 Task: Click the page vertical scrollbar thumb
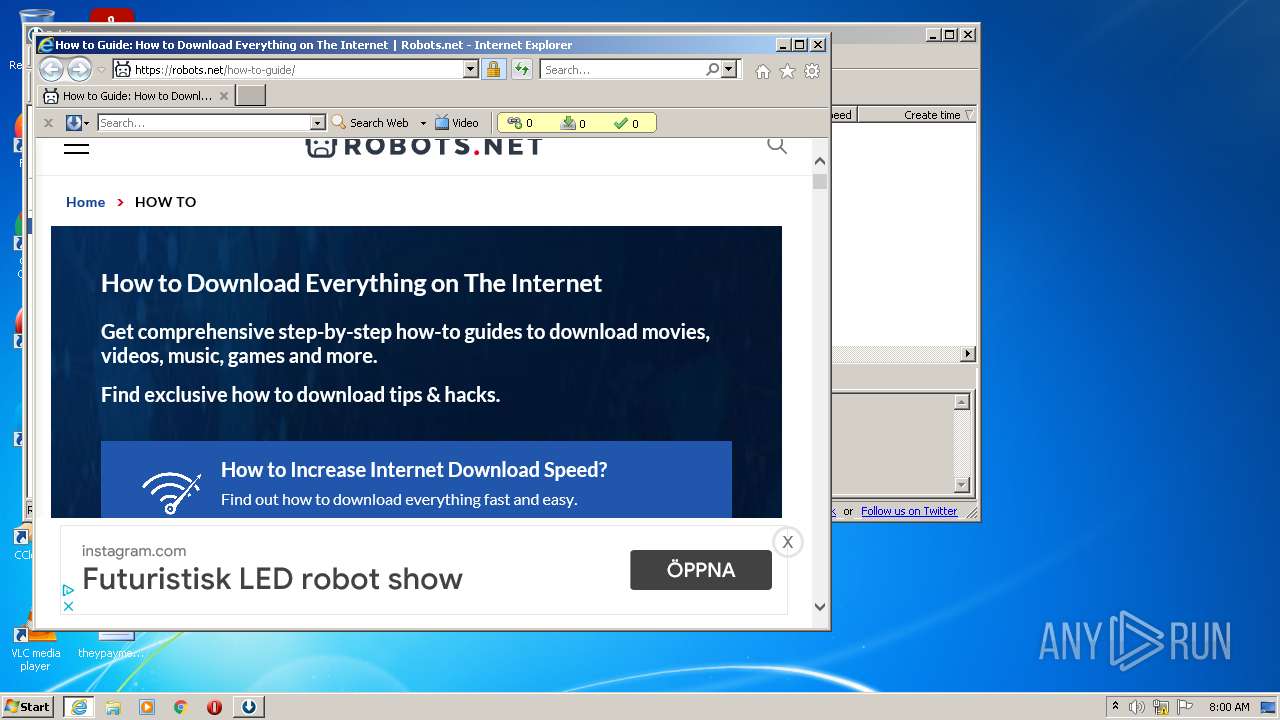820,182
